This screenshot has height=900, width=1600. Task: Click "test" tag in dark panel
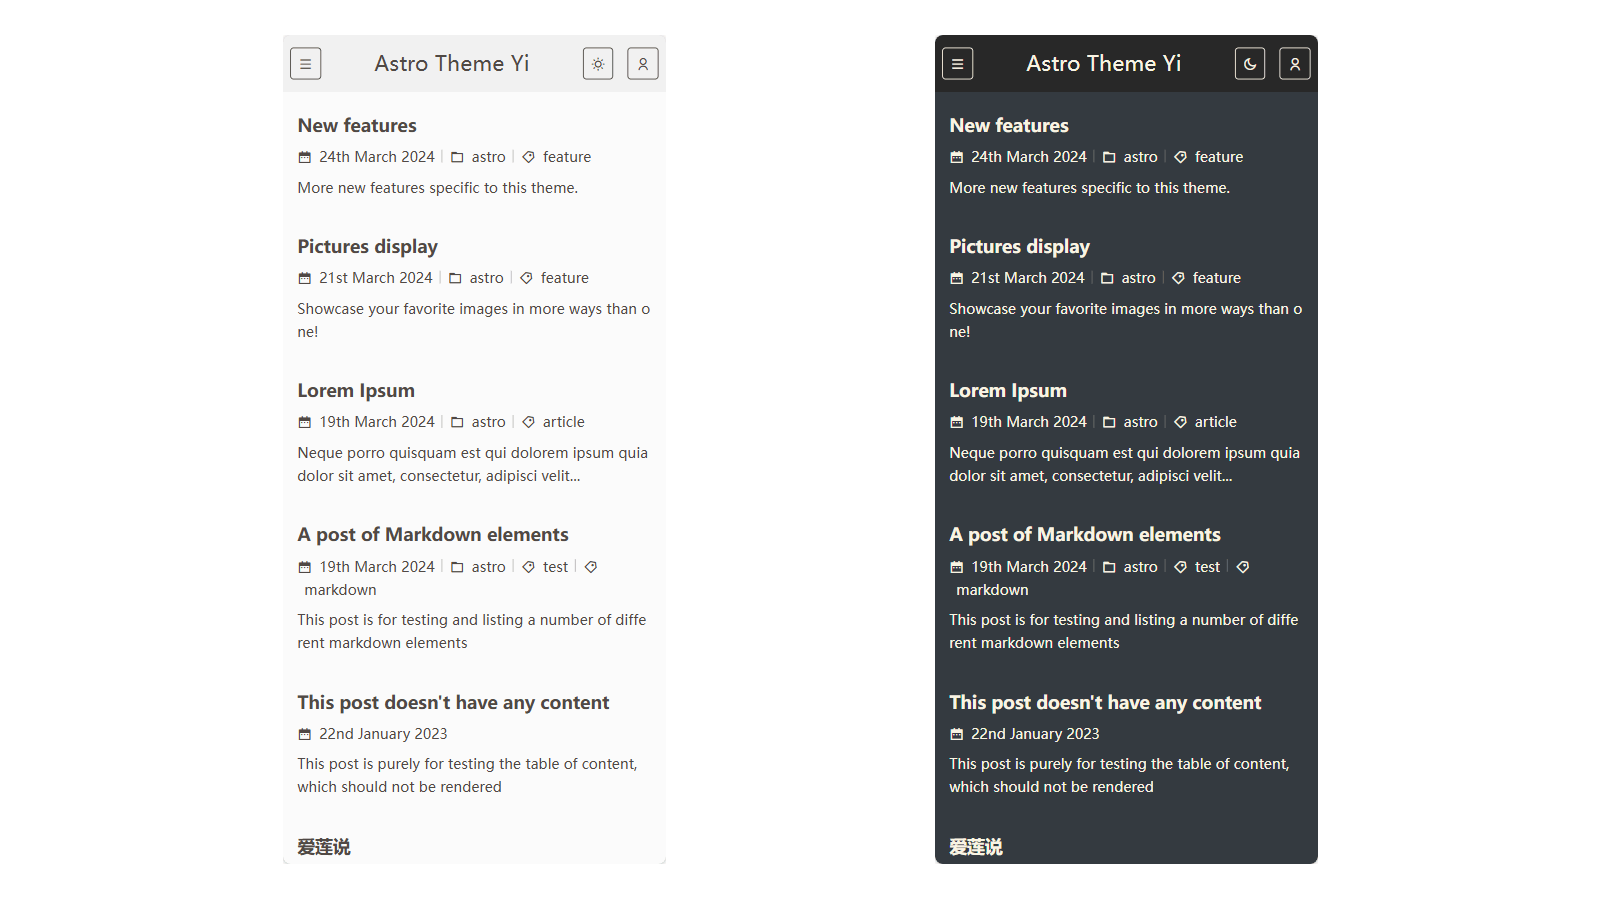[x=1207, y=567]
